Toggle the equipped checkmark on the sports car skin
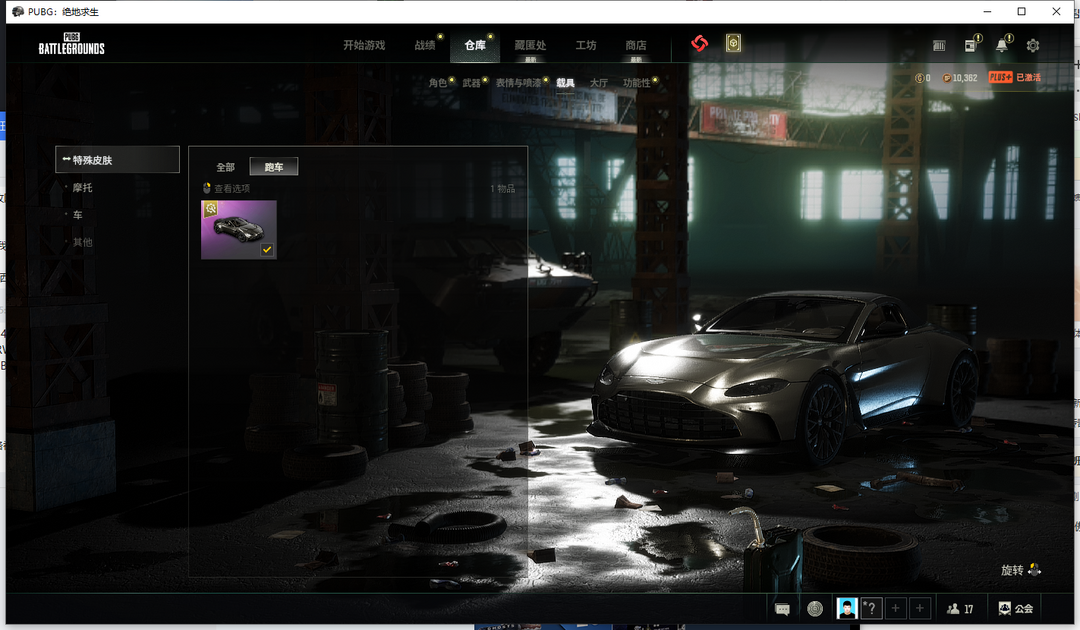Viewport: 1080px width, 630px height. 267,250
